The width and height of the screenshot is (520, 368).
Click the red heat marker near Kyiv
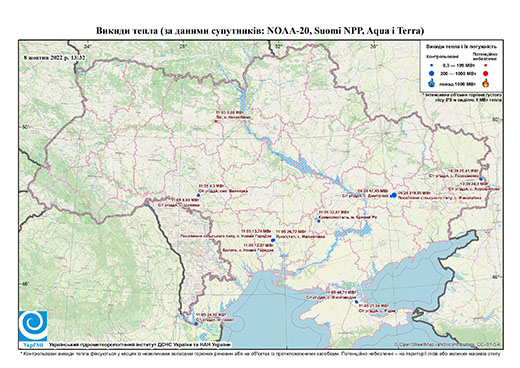[x=216, y=121]
